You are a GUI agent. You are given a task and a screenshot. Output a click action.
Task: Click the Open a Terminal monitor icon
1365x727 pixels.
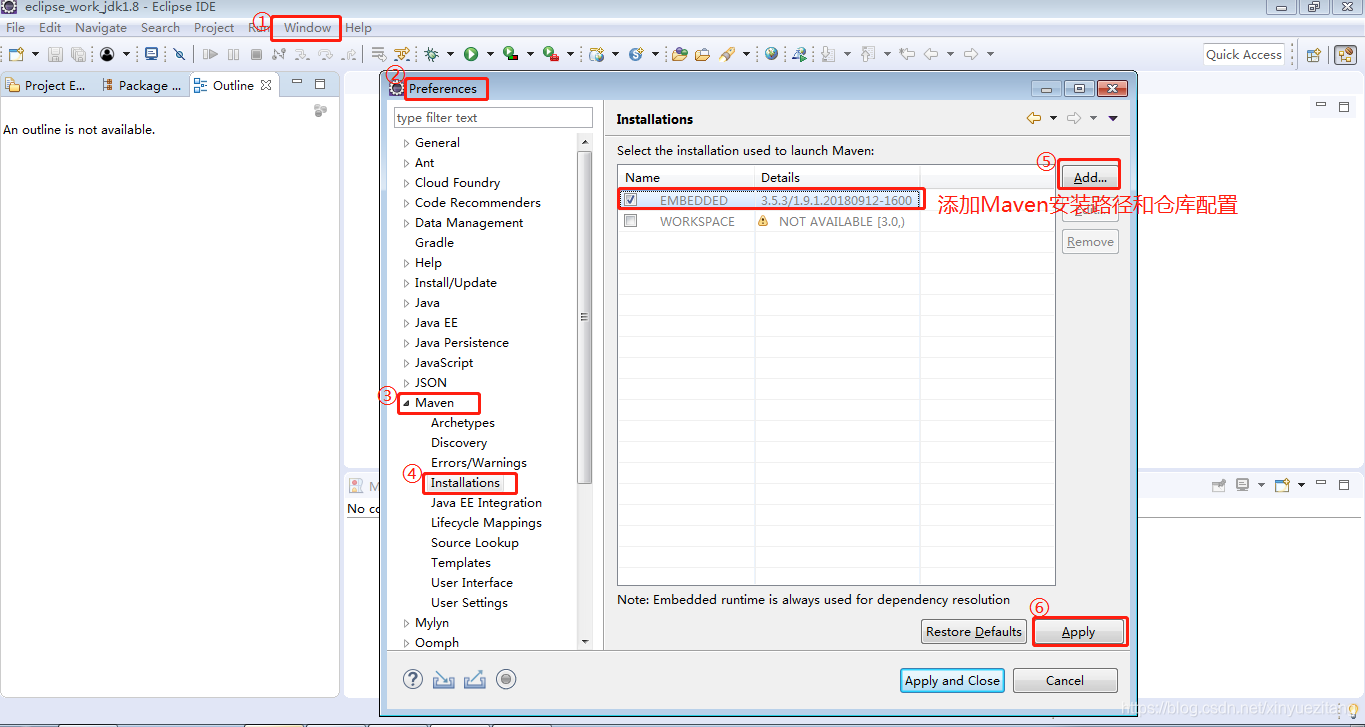(x=151, y=54)
